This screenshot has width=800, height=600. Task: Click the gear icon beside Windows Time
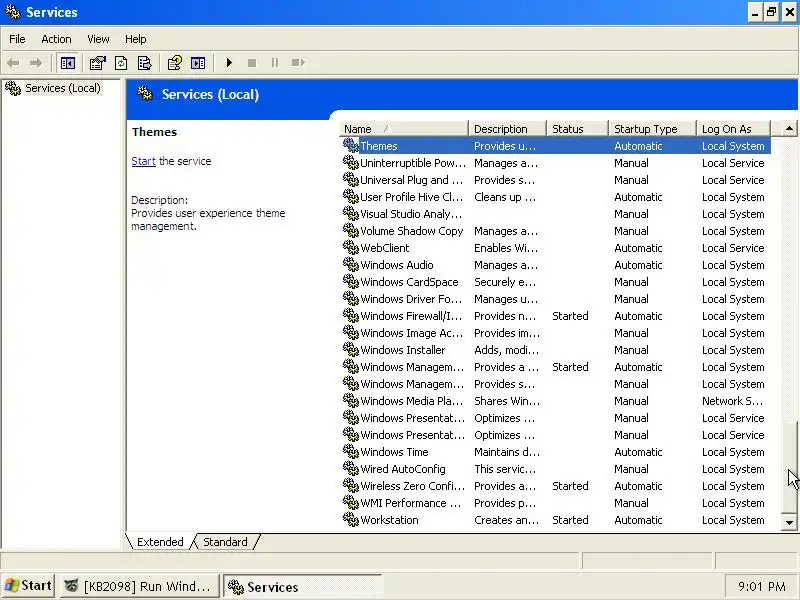(x=351, y=452)
